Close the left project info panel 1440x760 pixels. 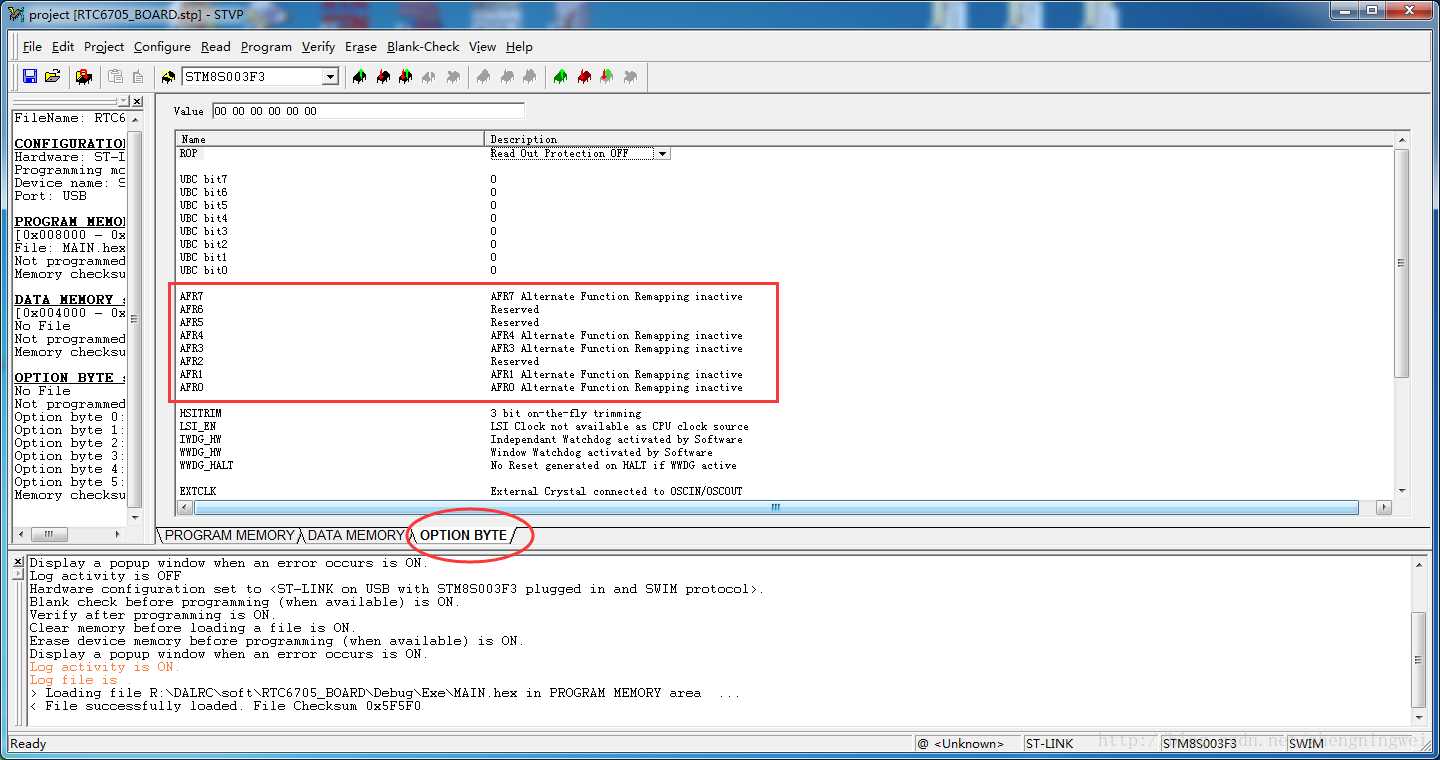click(x=137, y=102)
